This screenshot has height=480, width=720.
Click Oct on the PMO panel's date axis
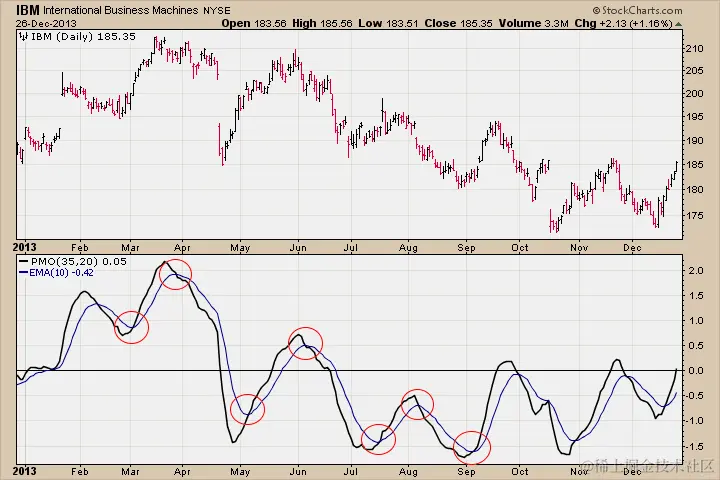click(x=519, y=472)
